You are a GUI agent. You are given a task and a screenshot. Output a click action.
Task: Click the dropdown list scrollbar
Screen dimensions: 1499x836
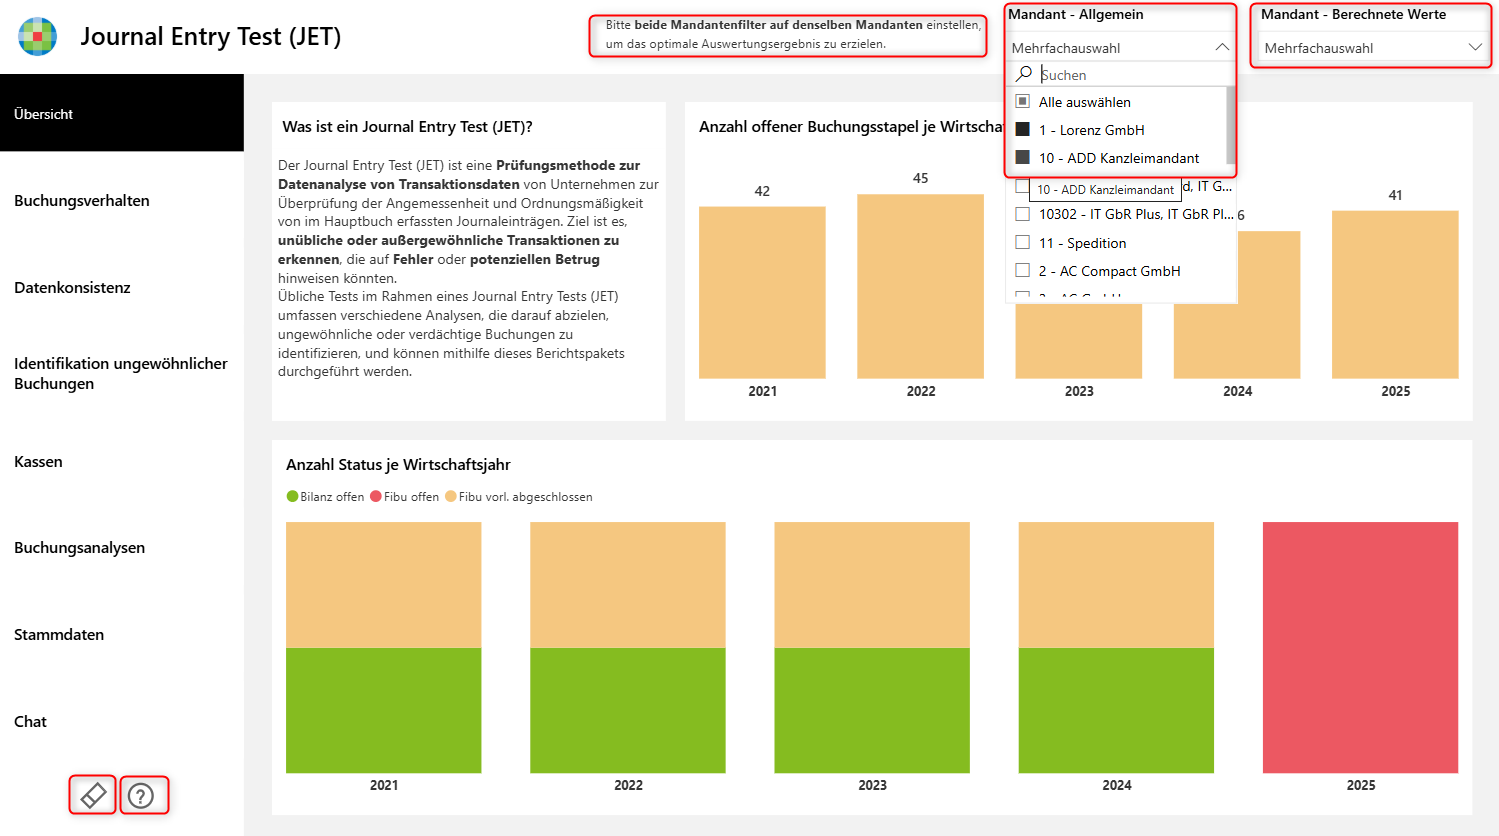(1231, 125)
